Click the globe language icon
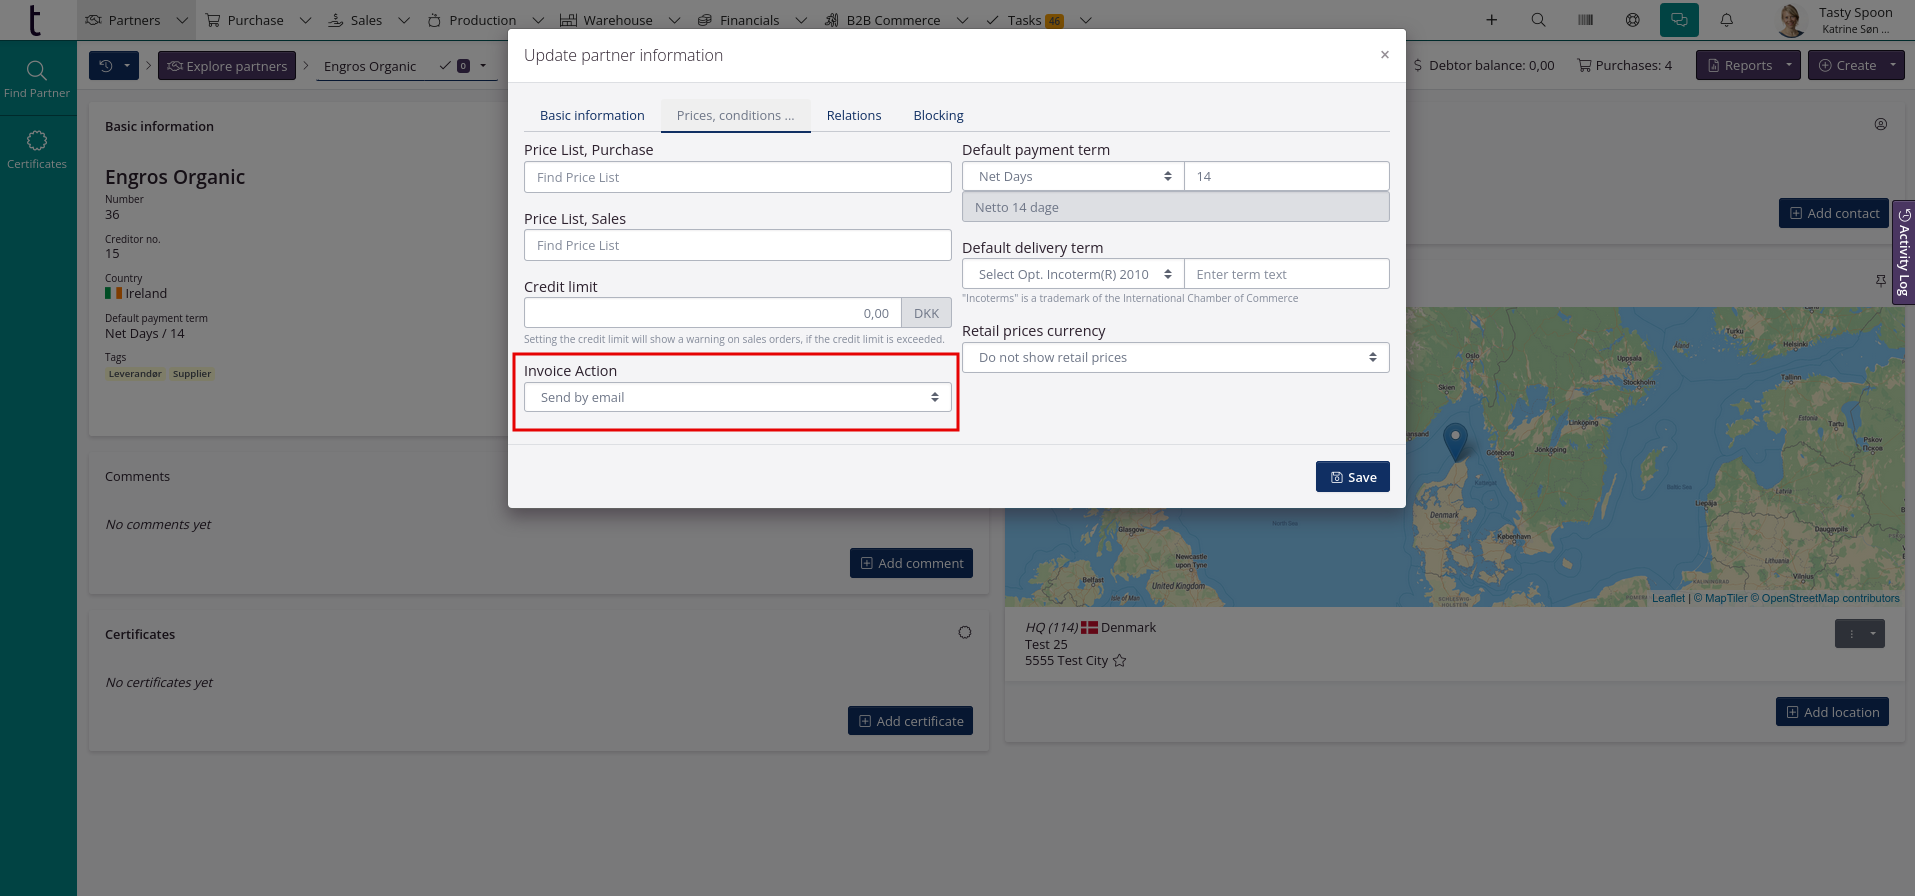The image size is (1915, 896). (x=1632, y=20)
